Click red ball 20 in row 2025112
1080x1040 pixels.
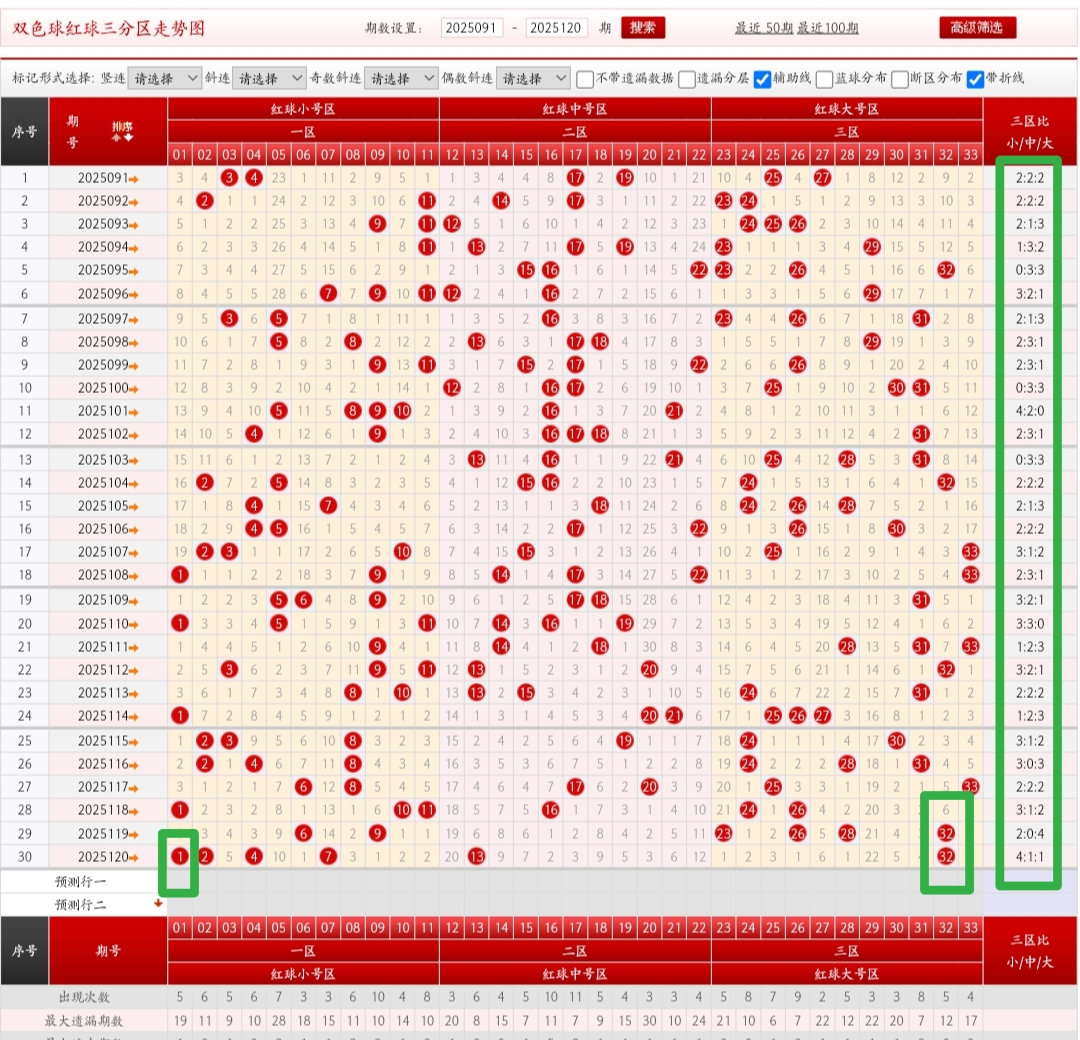(649, 669)
